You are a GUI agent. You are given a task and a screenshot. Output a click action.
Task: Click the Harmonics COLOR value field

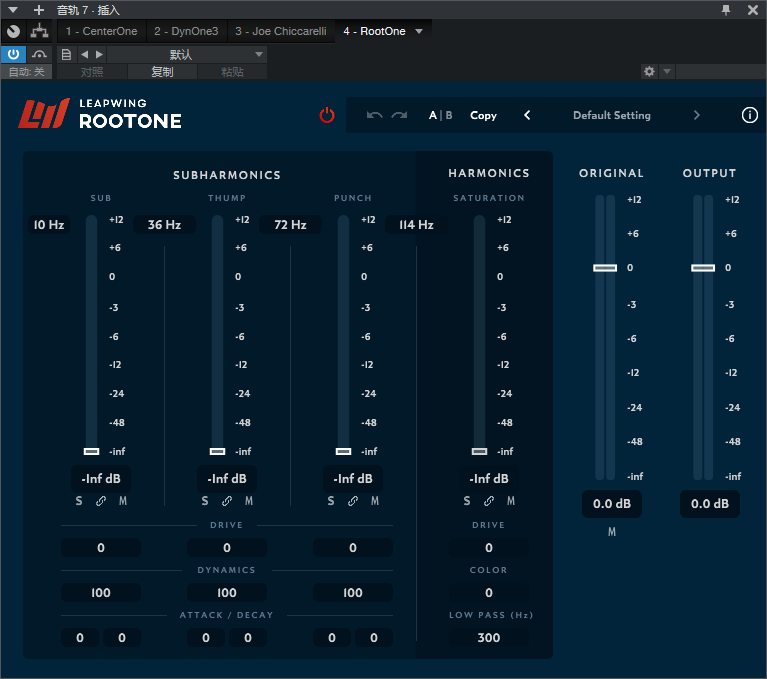click(489, 592)
